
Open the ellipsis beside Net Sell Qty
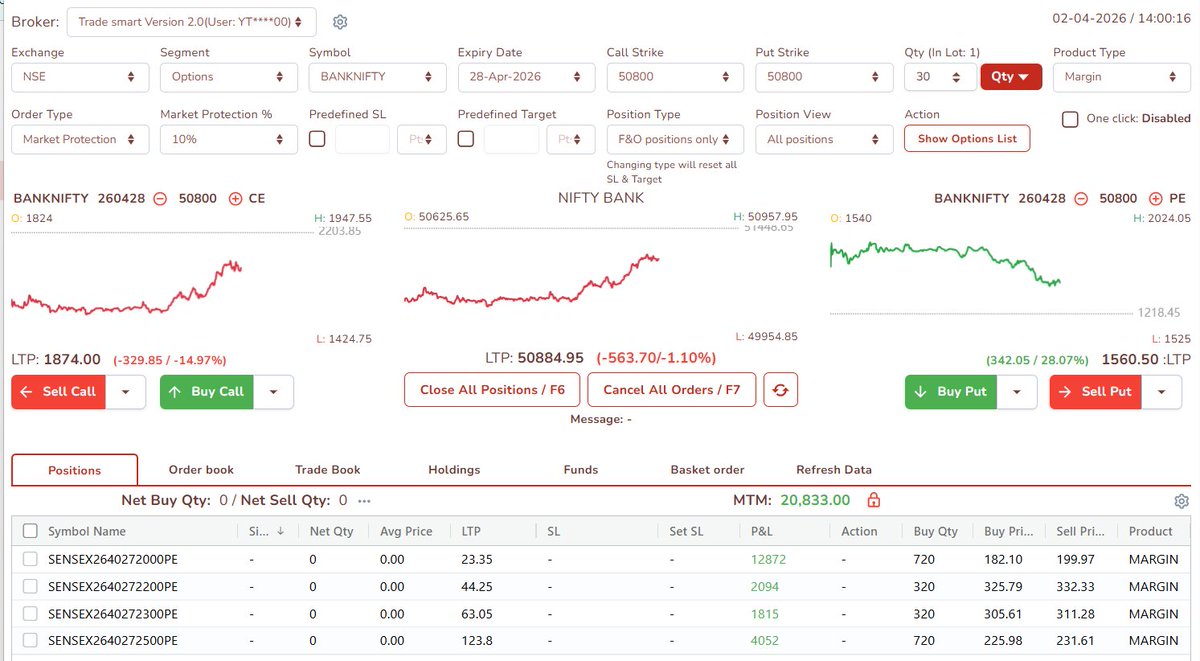[364, 500]
